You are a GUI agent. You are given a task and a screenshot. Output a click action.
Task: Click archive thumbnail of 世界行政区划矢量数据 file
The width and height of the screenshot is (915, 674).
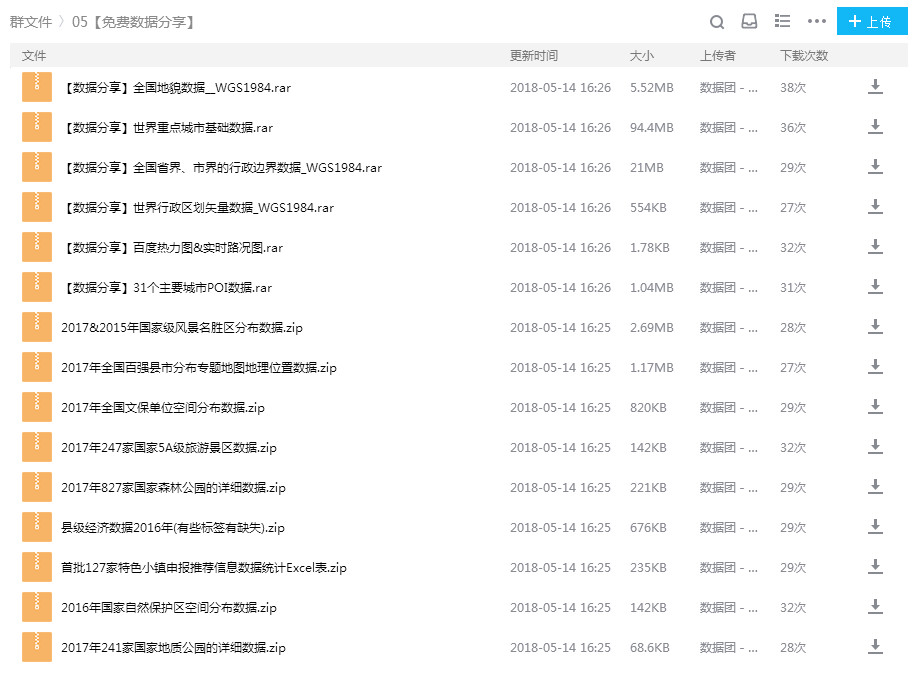click(x=37, y=207)
